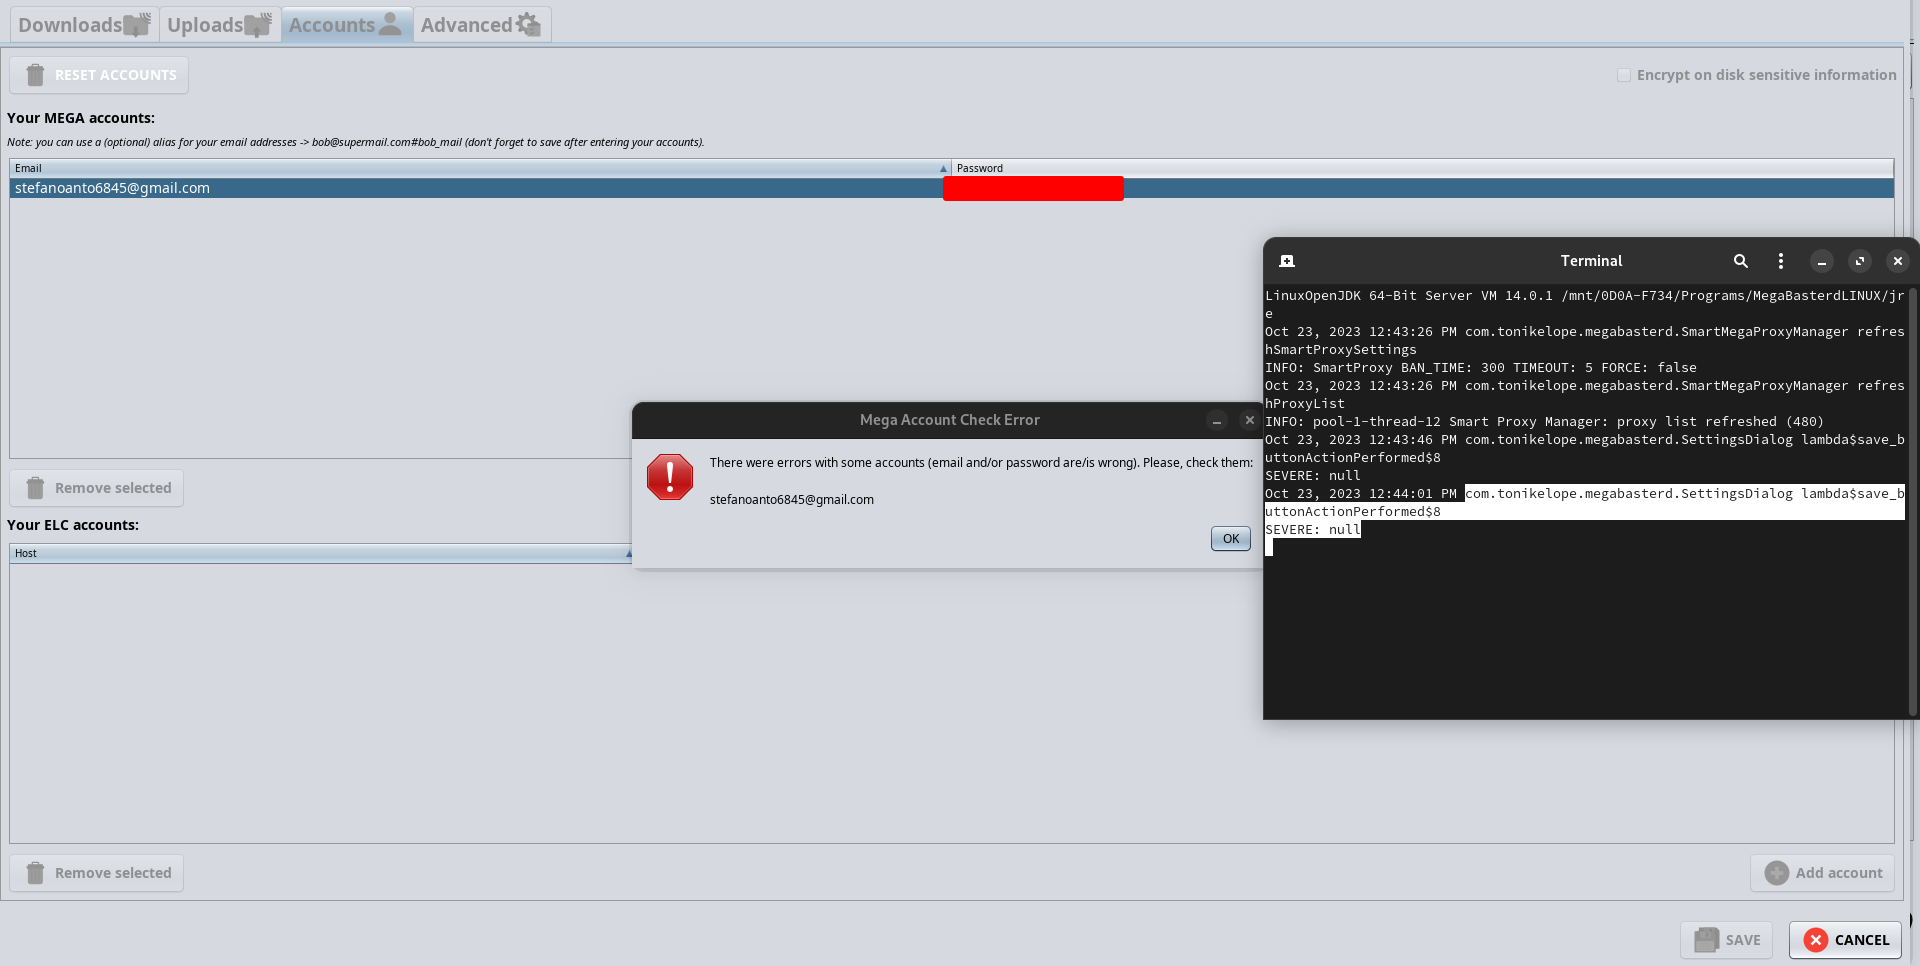1920x966 pixels.
Task: Click the user icon on the Accounts tab
Action: click(x=389, y=24)
